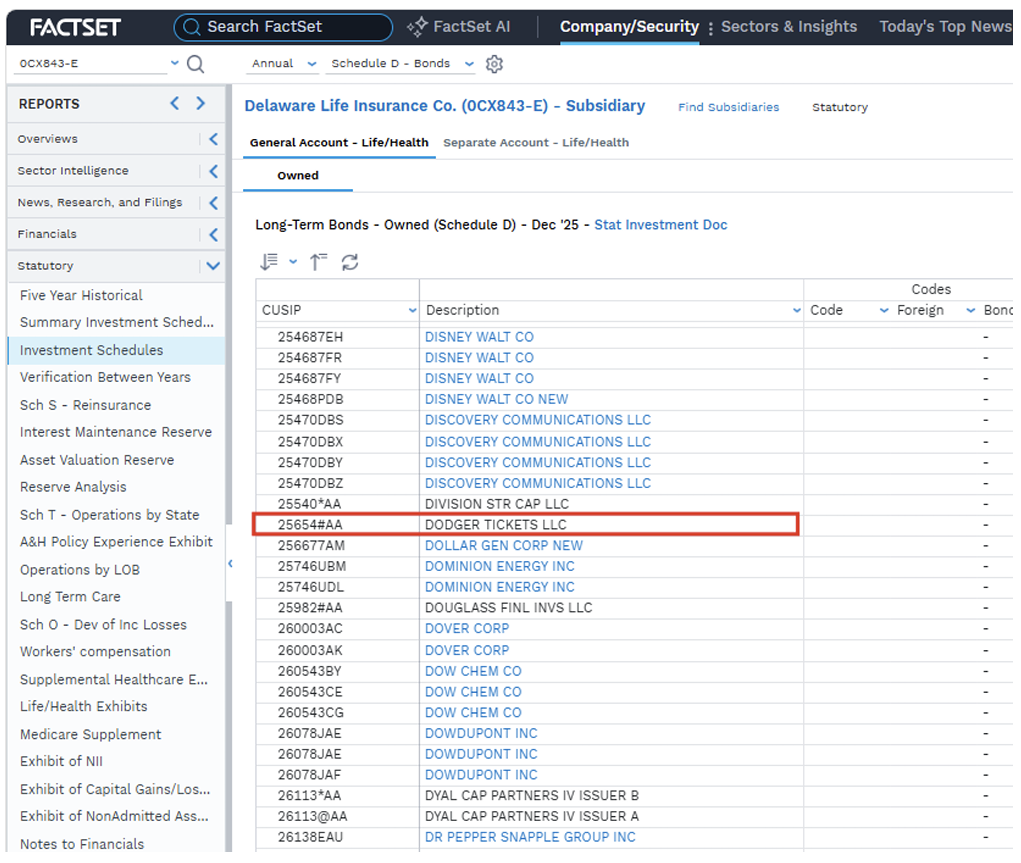Open the vertical dots menu after Company/Security
1021x863 pixels.
pyautogui.click(x=710, y=28)
